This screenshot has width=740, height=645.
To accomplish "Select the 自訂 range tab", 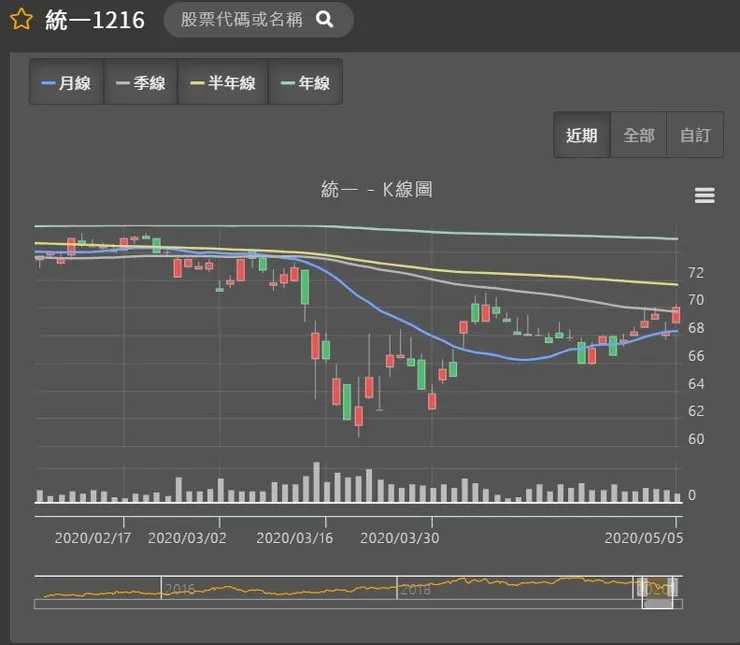I will 695,135.
